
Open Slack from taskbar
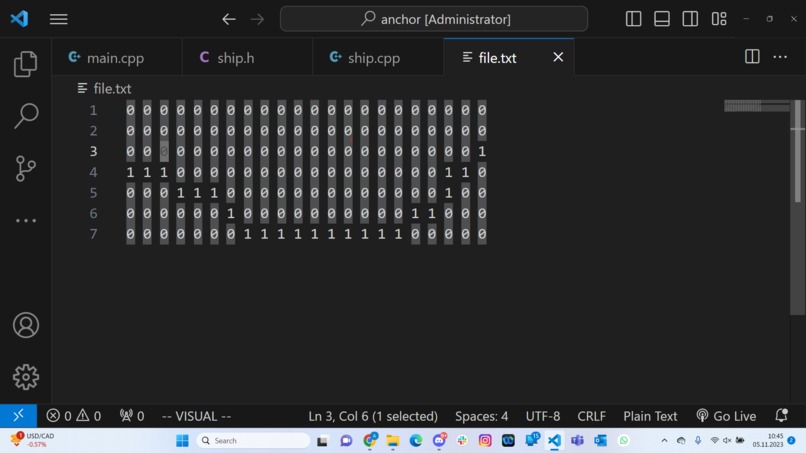pyautogui.click(x=462, y=441)
